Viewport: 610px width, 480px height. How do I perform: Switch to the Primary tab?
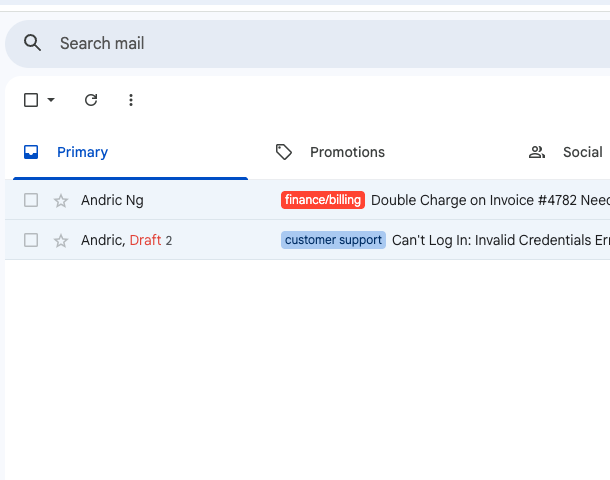click(82, 152)
